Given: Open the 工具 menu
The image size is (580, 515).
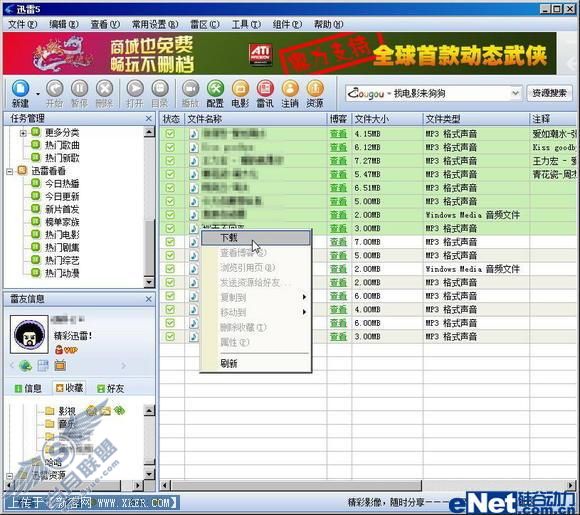Looking at the screenshot, I should [x=246, y=24].
